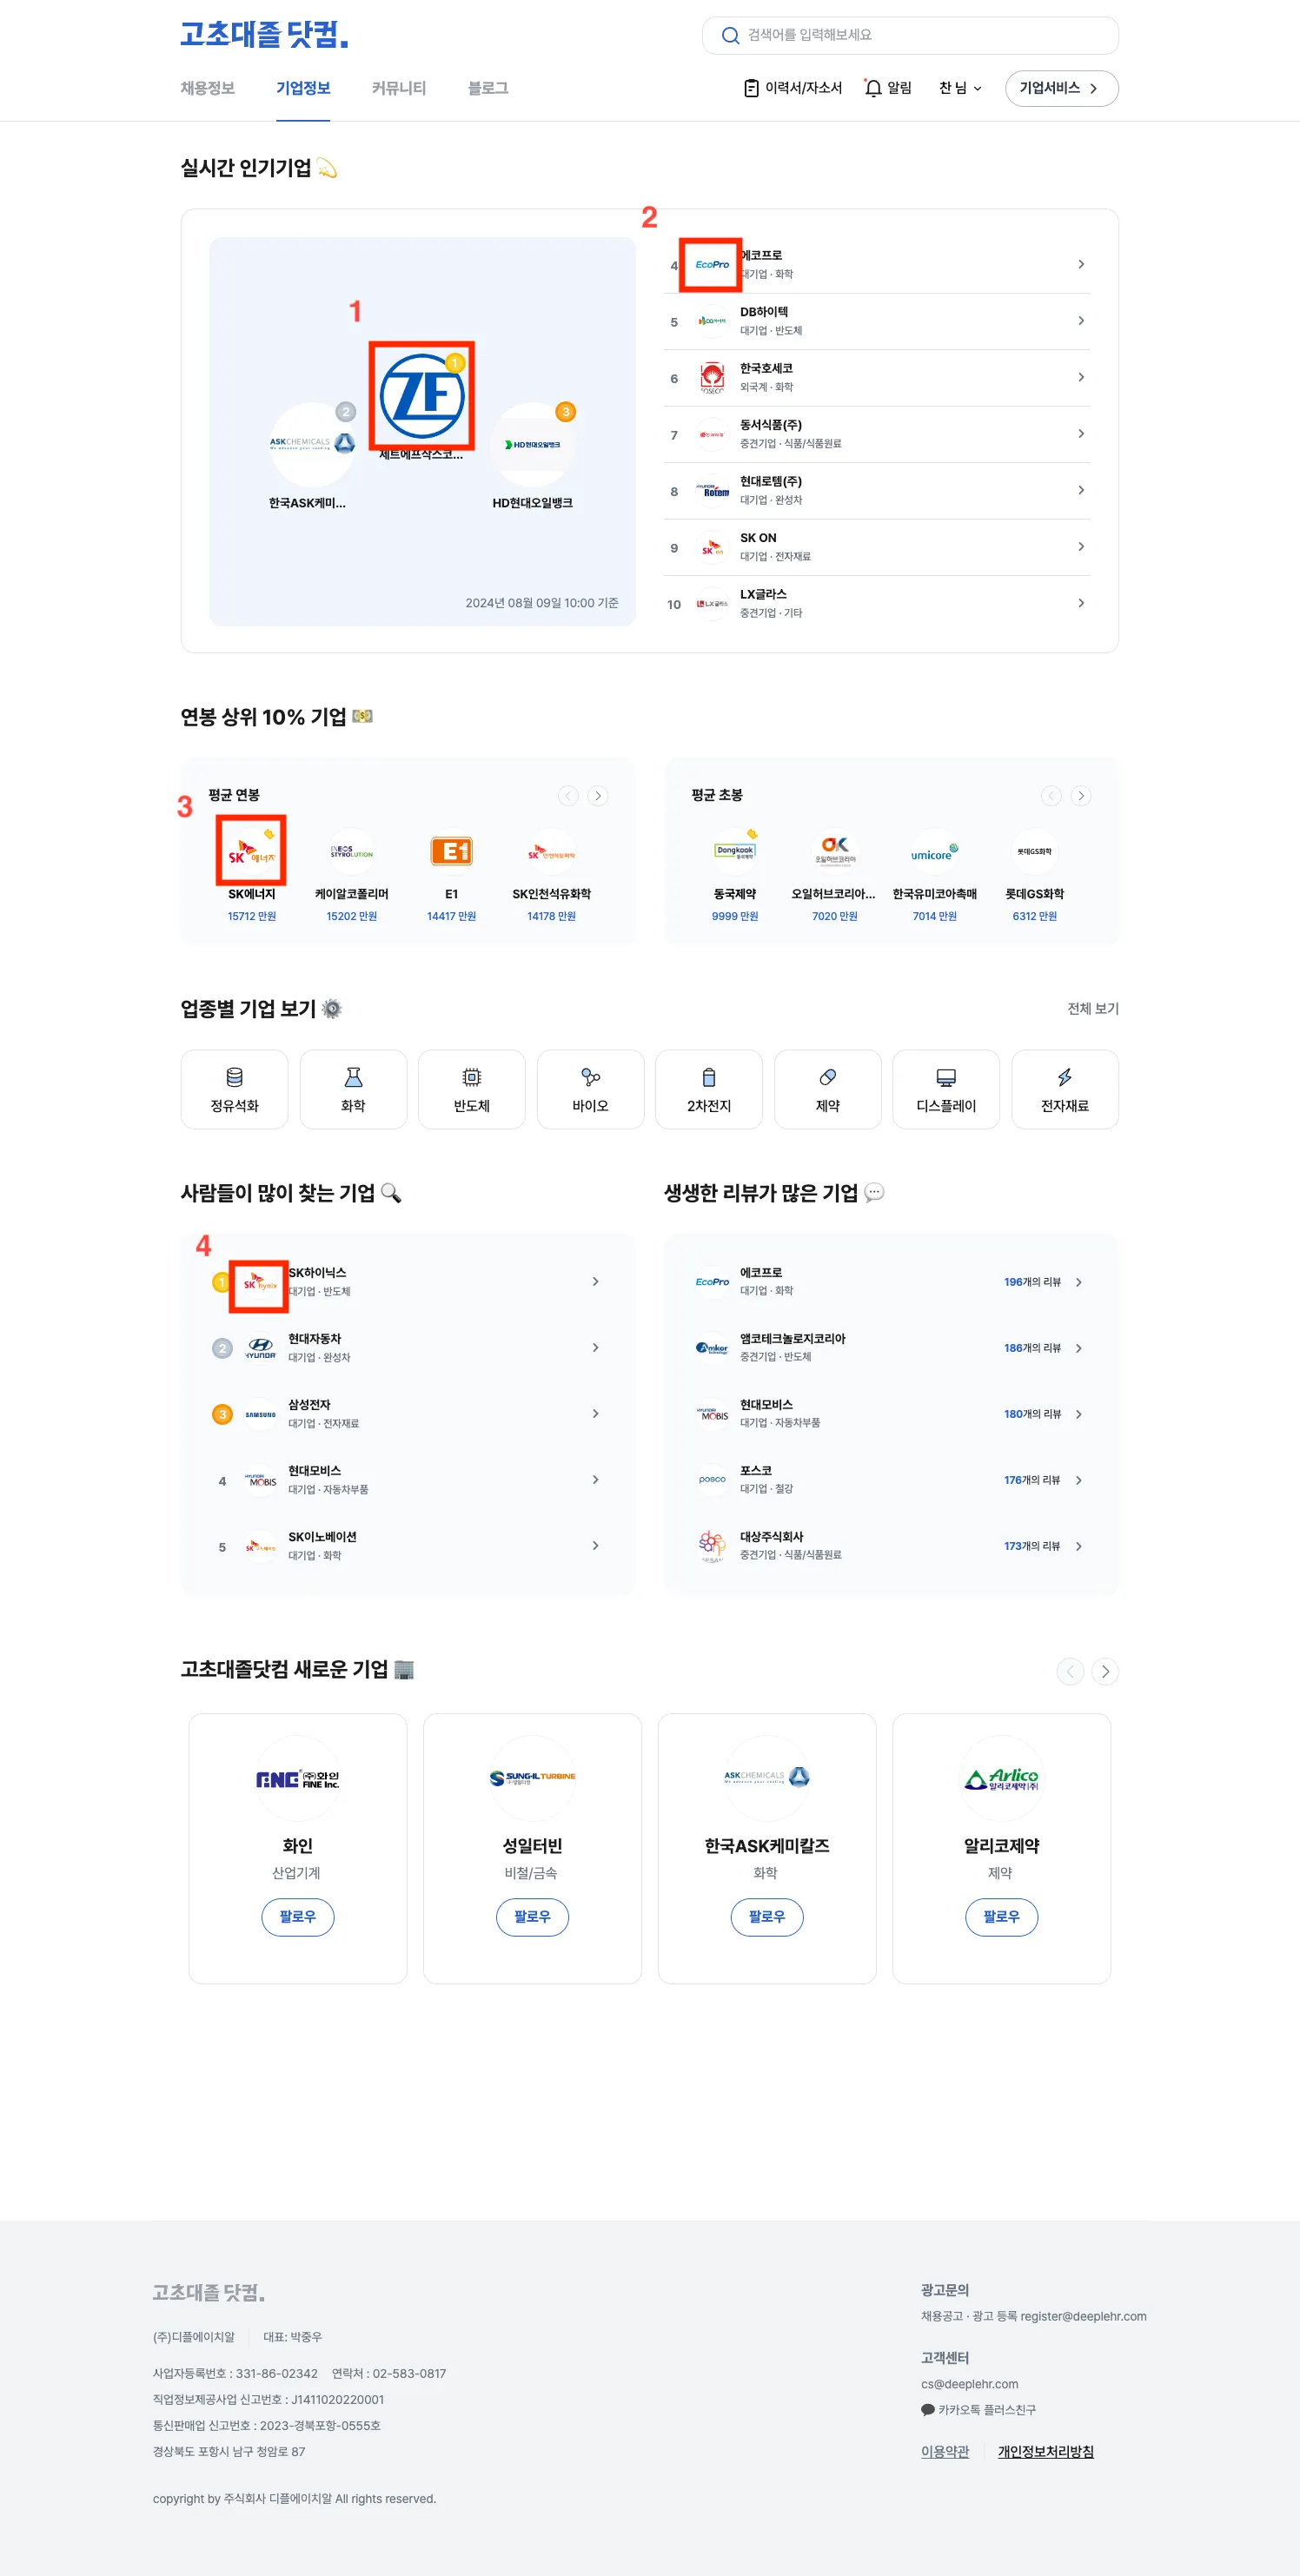
Task: Click the resume document icon in header
Action: click(x=751, y=88)
